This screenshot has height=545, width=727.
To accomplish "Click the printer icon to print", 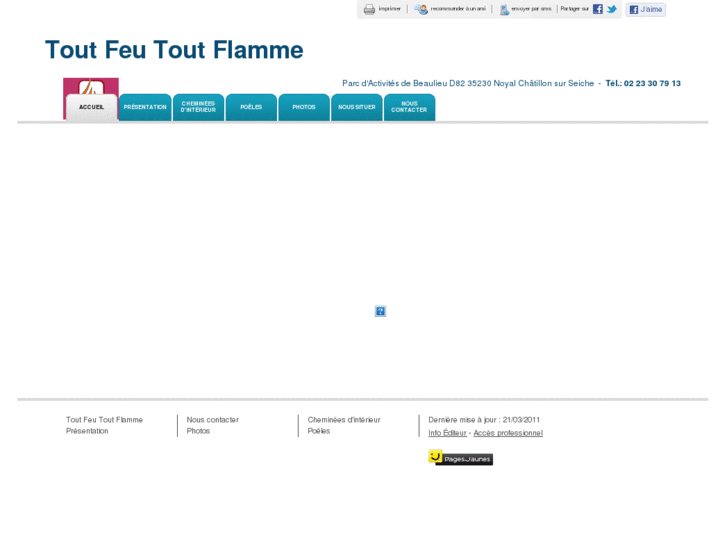I will pos(369,9).
